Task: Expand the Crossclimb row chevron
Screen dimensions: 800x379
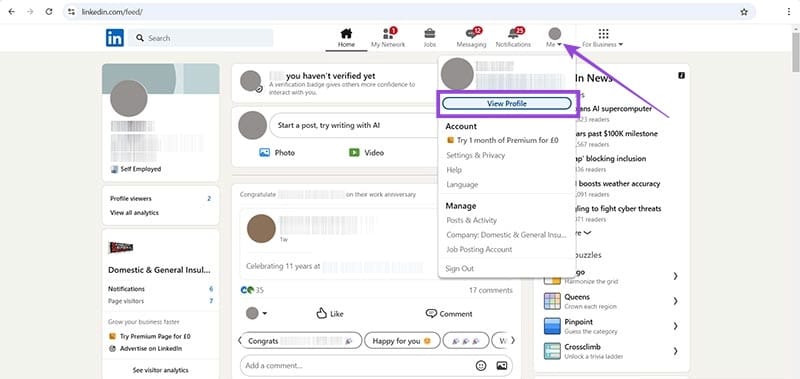Action: [676, 351]
